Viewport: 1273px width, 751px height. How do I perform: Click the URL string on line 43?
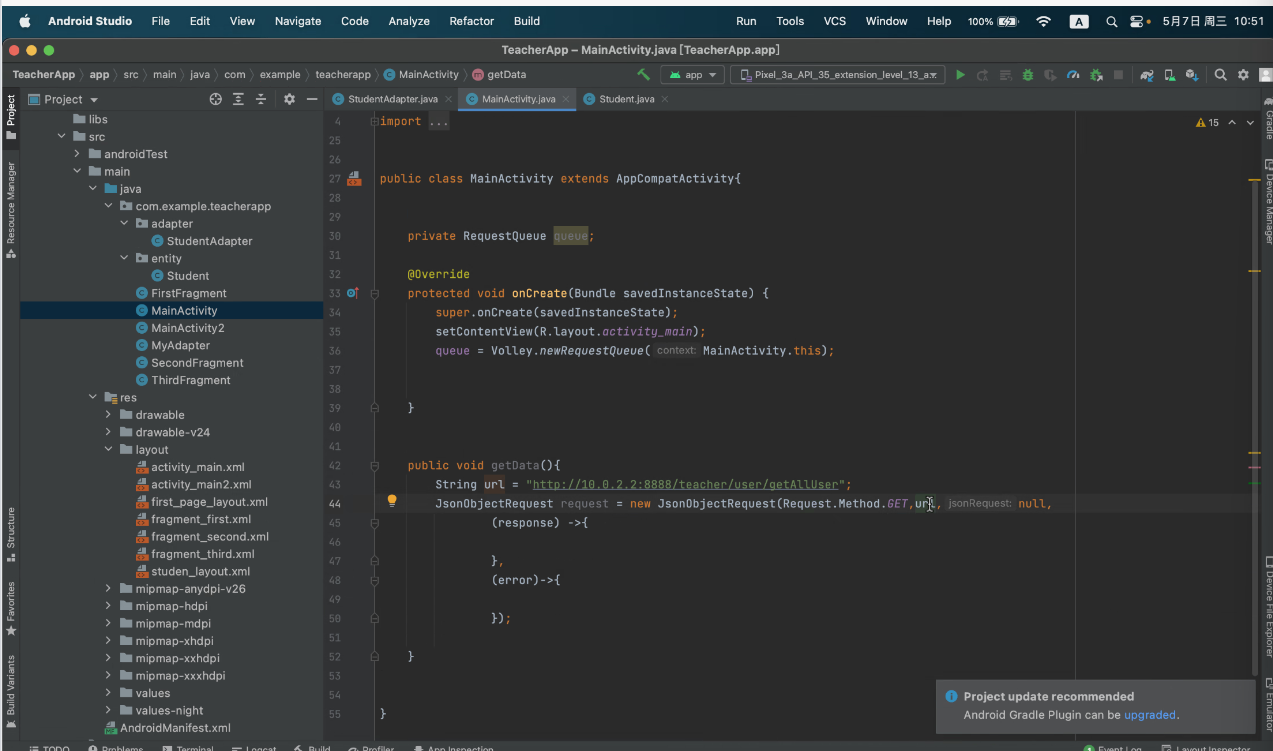pyautogui.click(x=687, y=484)
